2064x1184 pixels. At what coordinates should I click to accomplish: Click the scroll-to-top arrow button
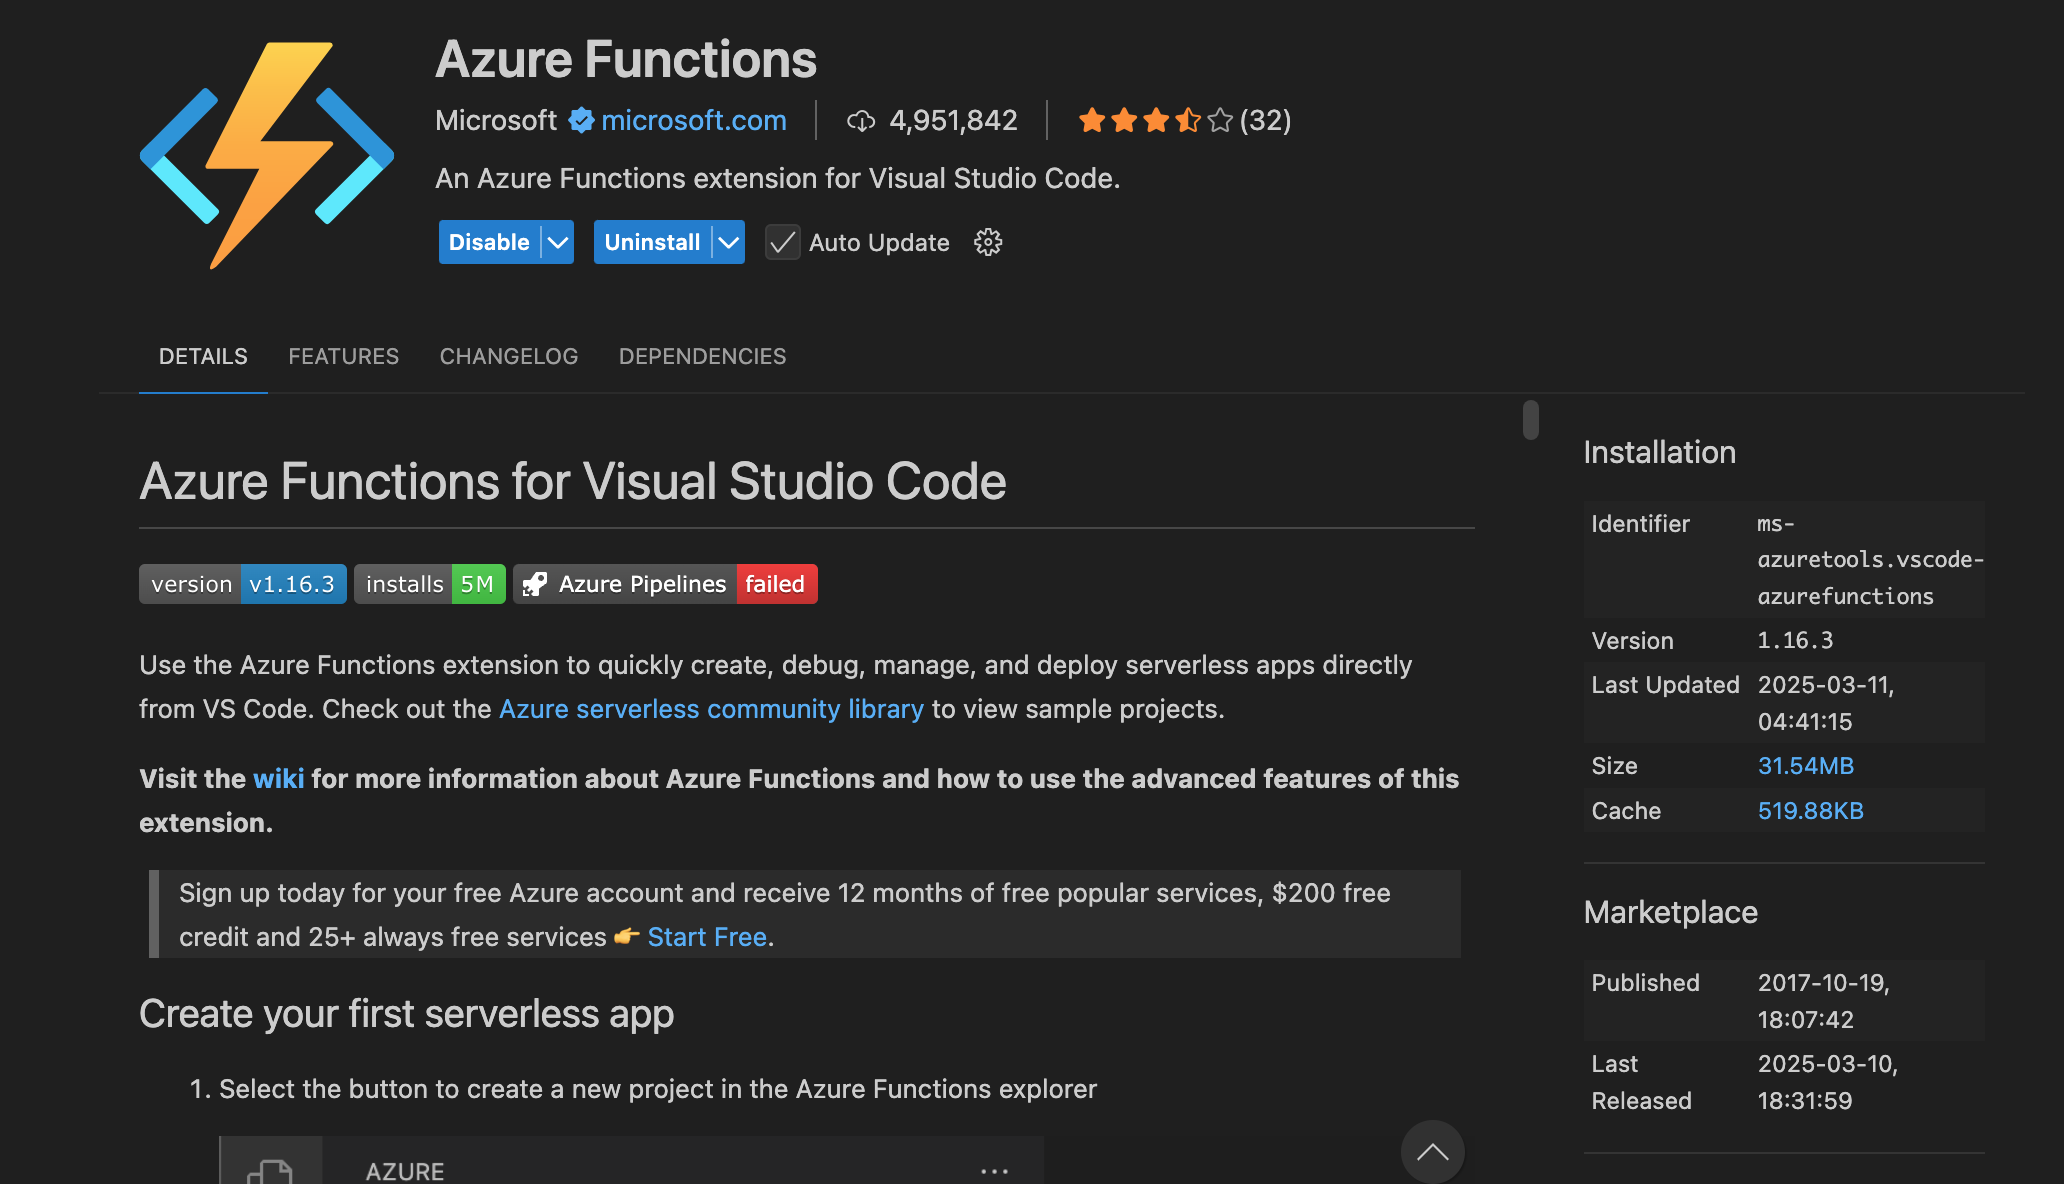[x=1432, y=1152]
